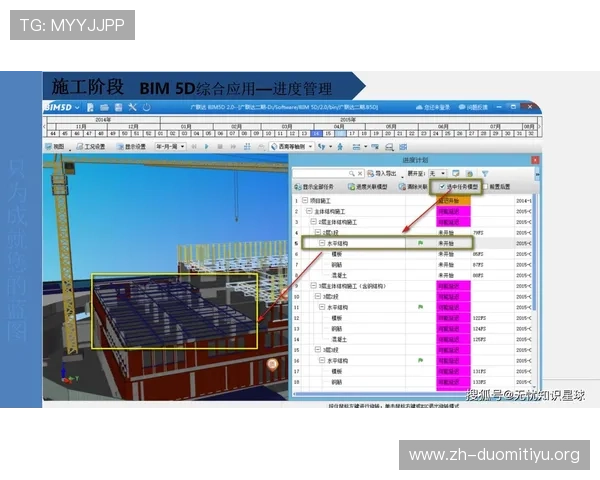The image size is (600, 480).
Task: Click the timeline scroll left arrow
Action: 44,126
